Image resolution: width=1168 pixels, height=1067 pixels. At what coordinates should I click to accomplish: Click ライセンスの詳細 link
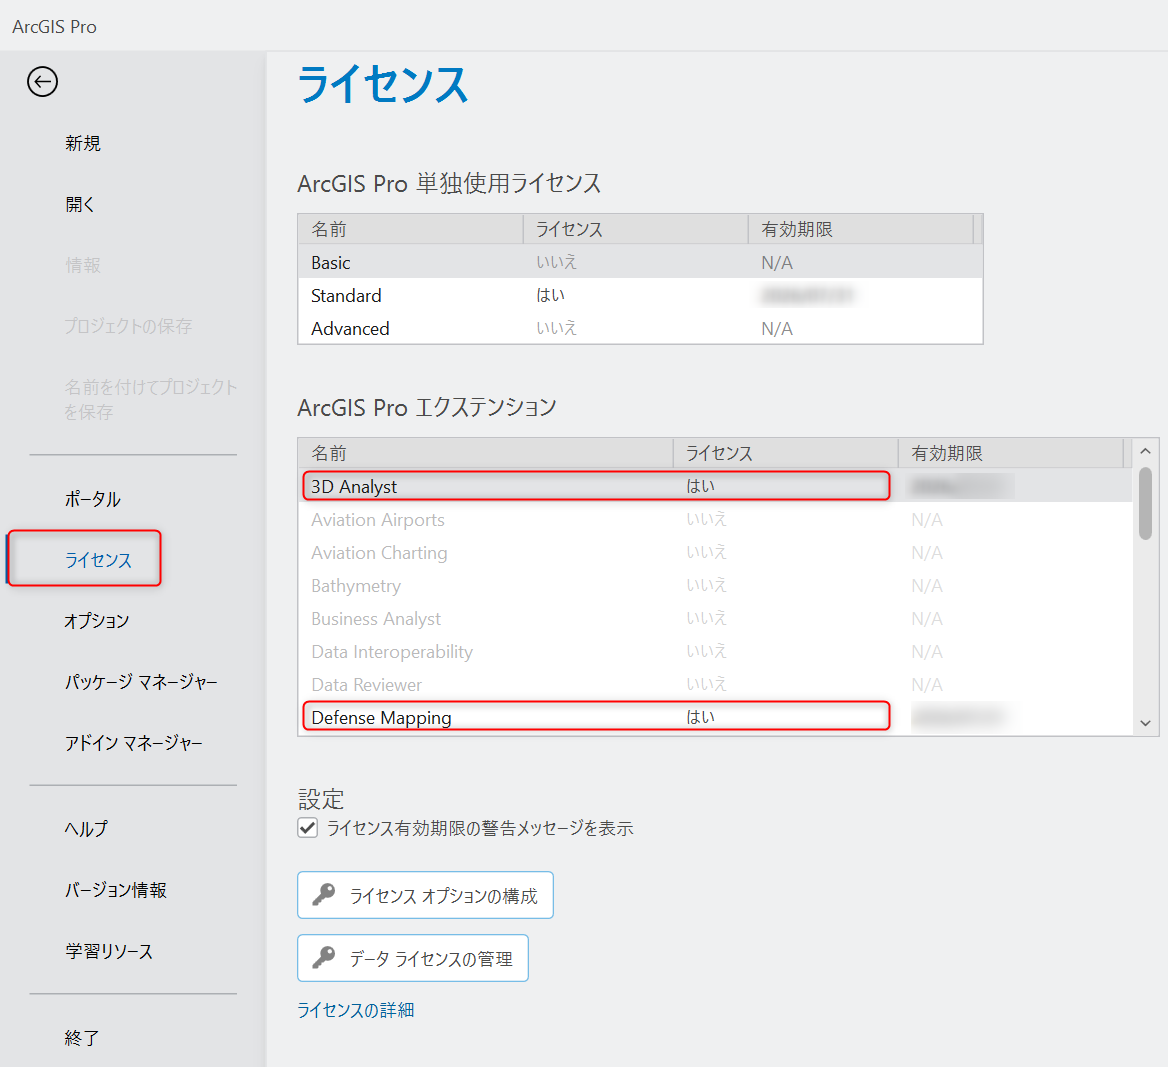356,1010
